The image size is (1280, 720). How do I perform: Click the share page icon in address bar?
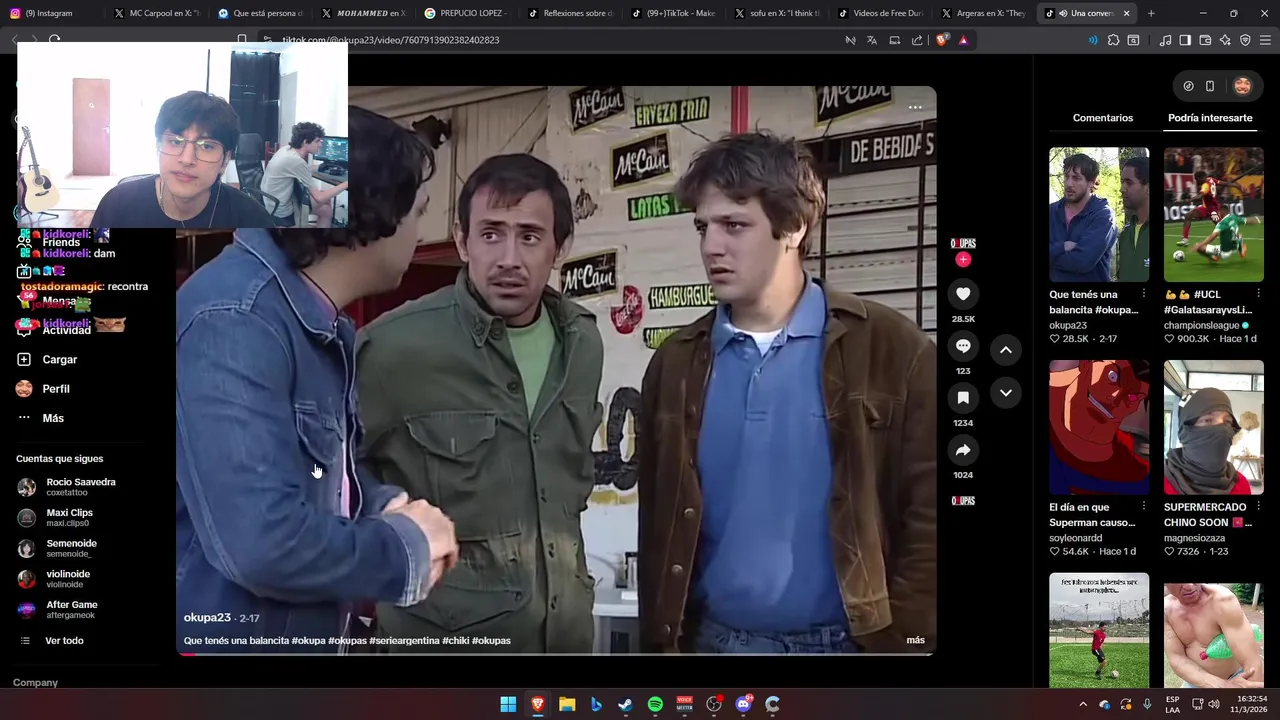point(917,40)
